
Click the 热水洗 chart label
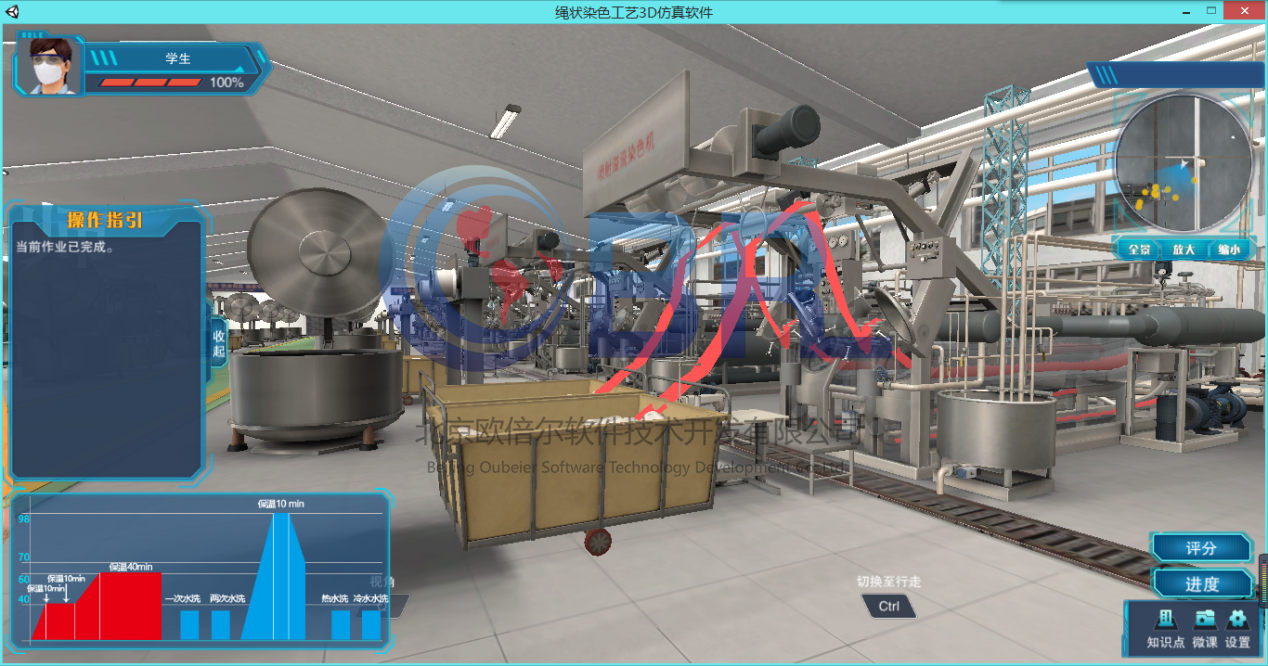coord(335,599)
